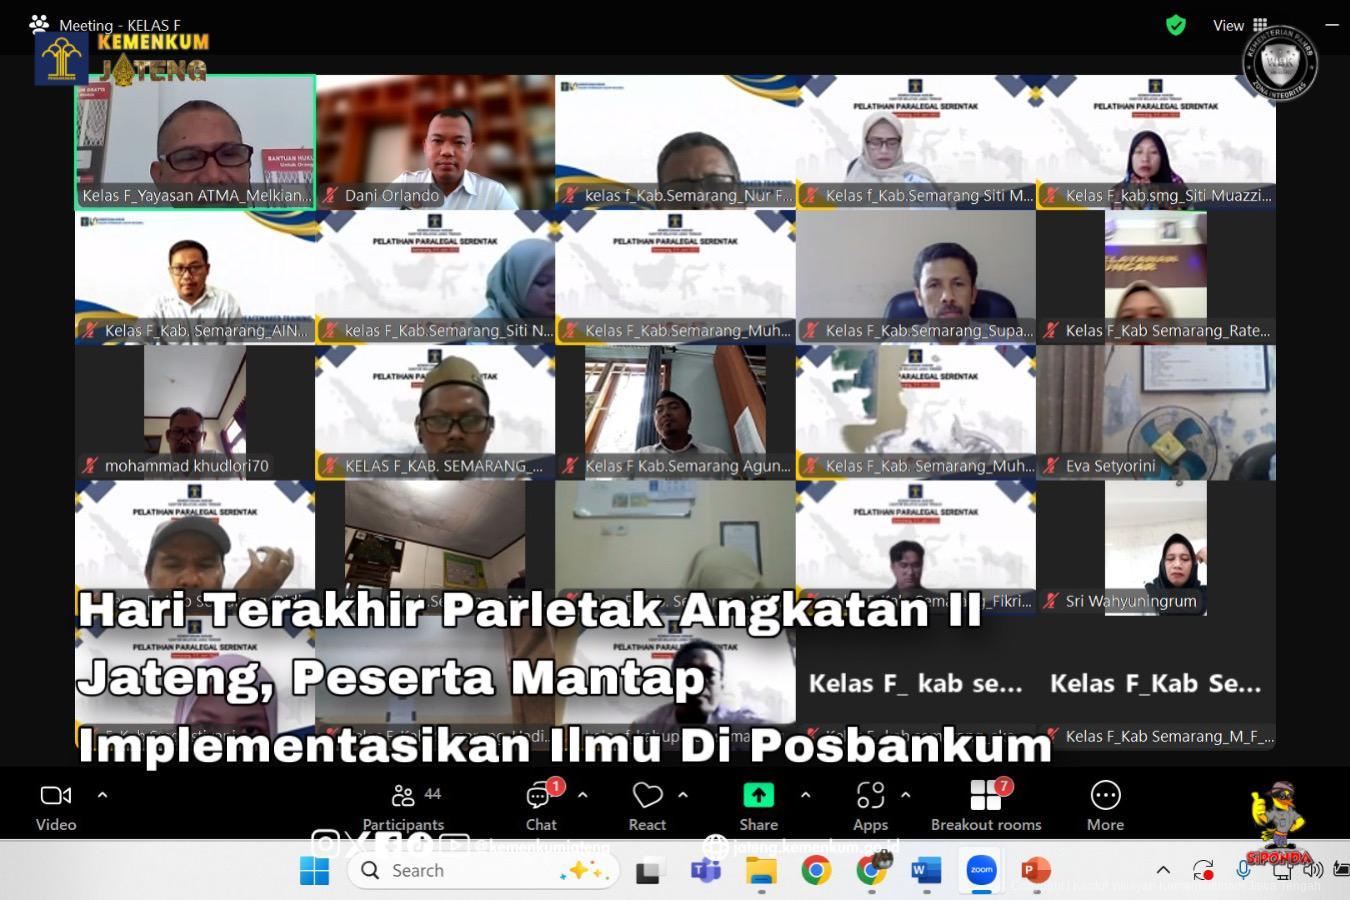1350x900 pixels.
Task: Open the Participants panel
Action: tap(404, 806)
